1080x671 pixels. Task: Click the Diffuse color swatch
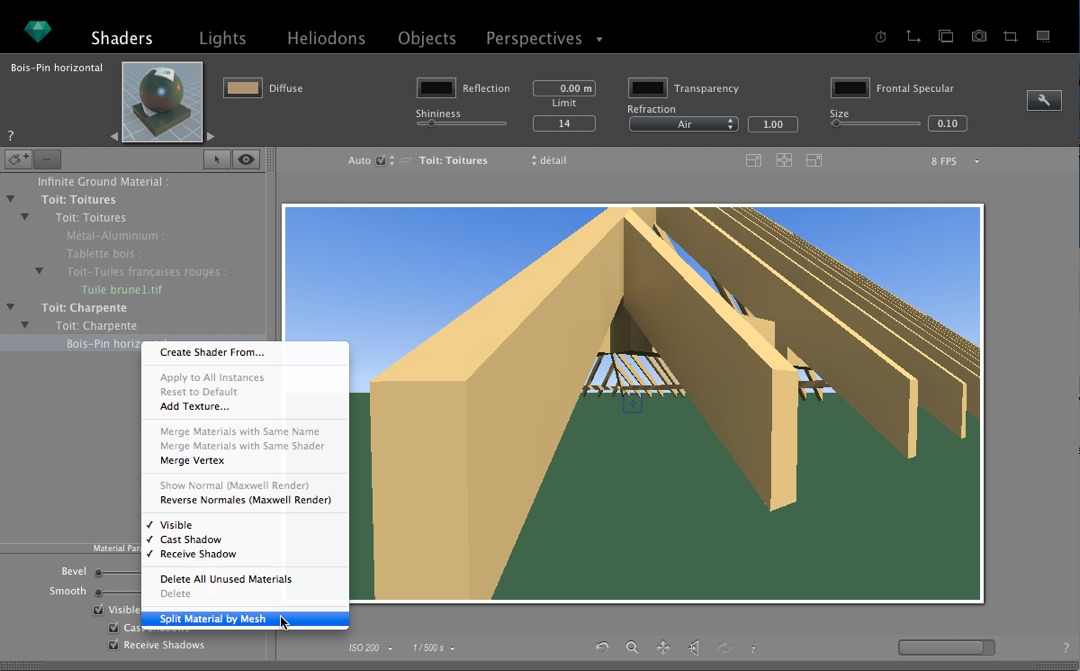tap(242, 88)
